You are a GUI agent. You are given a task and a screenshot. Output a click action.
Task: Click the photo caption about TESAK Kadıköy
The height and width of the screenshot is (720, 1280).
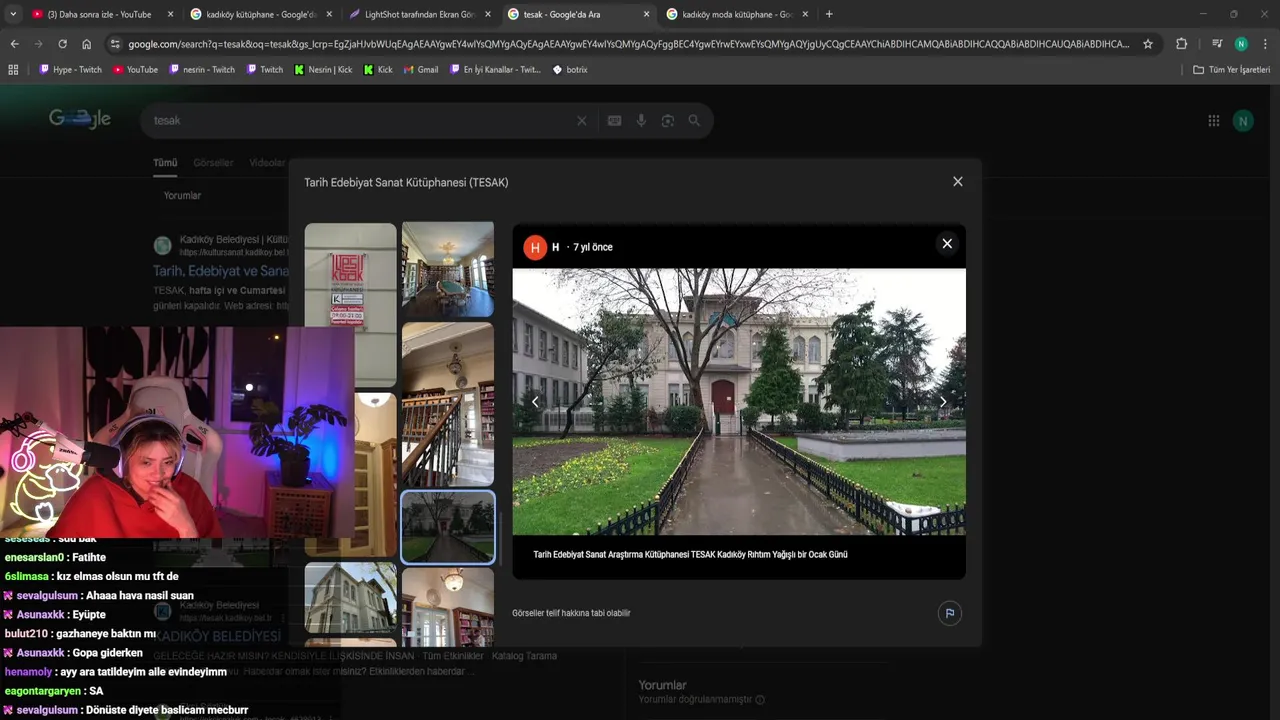tap(690, 554)
